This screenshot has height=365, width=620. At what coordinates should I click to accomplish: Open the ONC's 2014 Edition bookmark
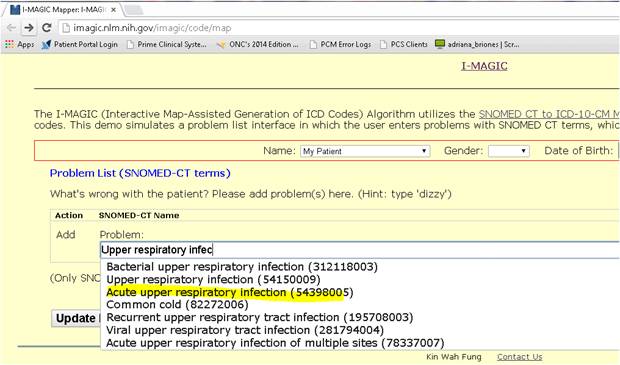click(257, 44)
